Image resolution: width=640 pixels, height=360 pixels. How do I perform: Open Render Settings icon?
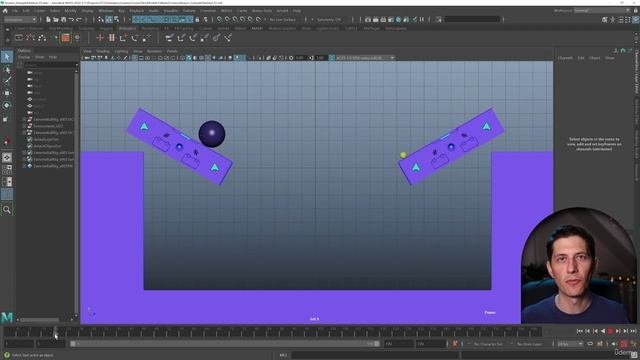(x=391, y=19)
